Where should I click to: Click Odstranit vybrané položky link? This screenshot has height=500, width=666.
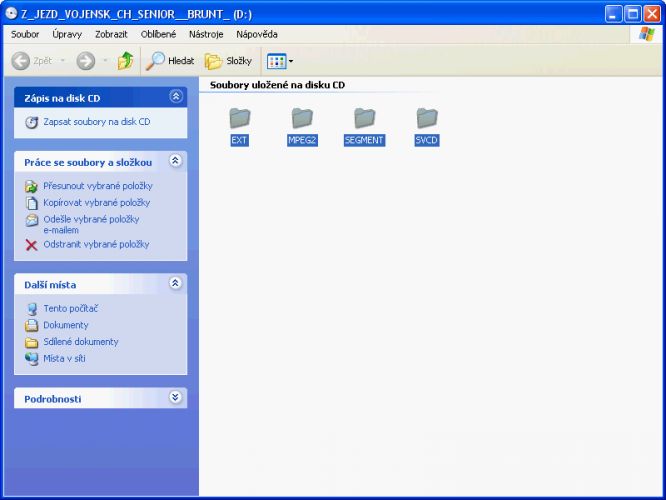pyautogui.click(x=96, y=244)
